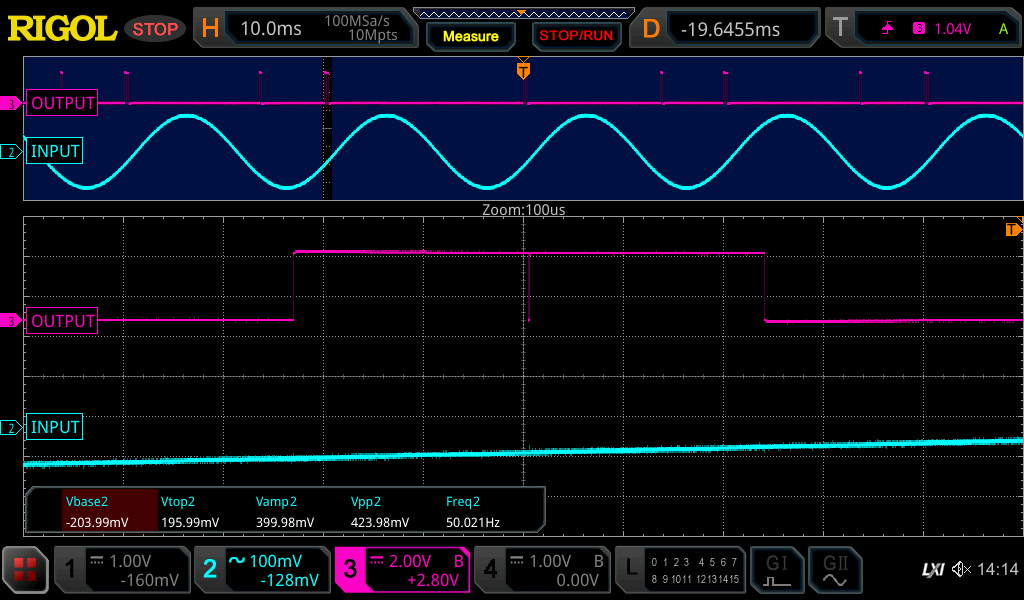Click the GI generator tab
The image size is (1024, 600).
[777, 570]
